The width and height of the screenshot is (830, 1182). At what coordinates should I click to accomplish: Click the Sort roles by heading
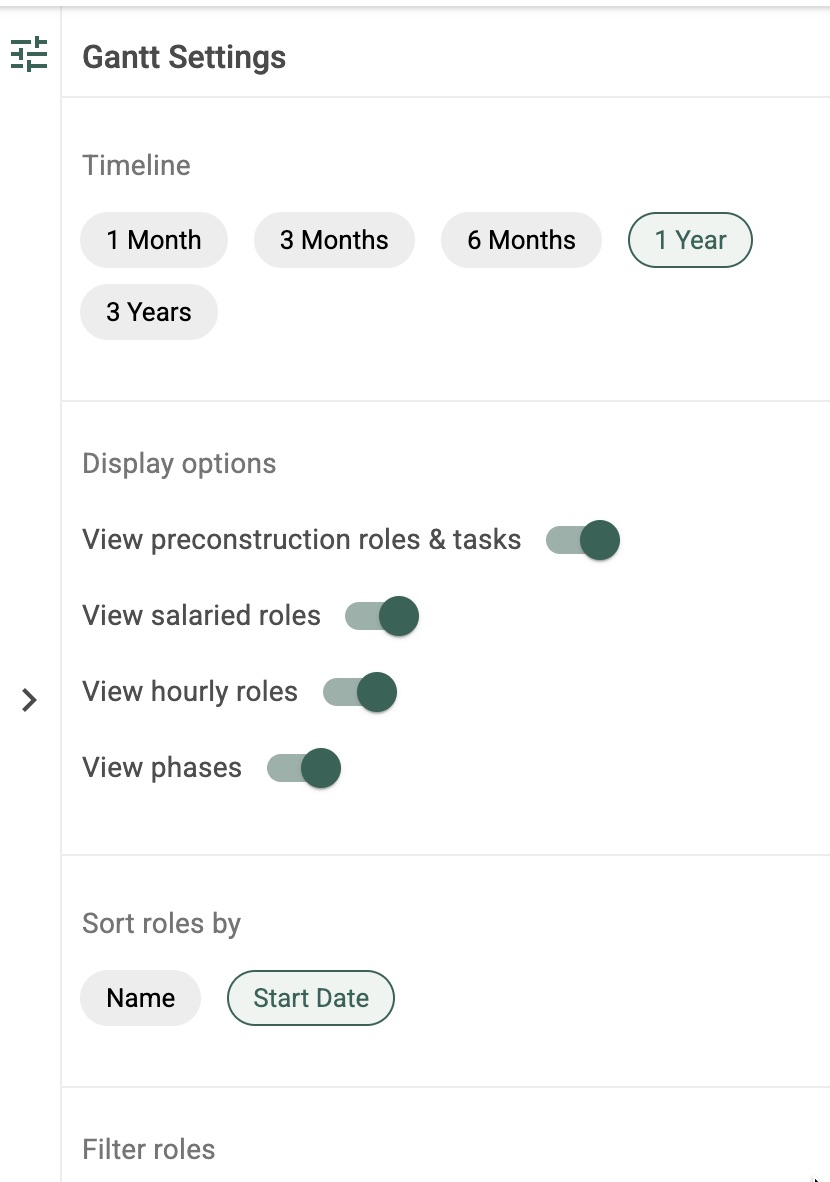point(161,923)
